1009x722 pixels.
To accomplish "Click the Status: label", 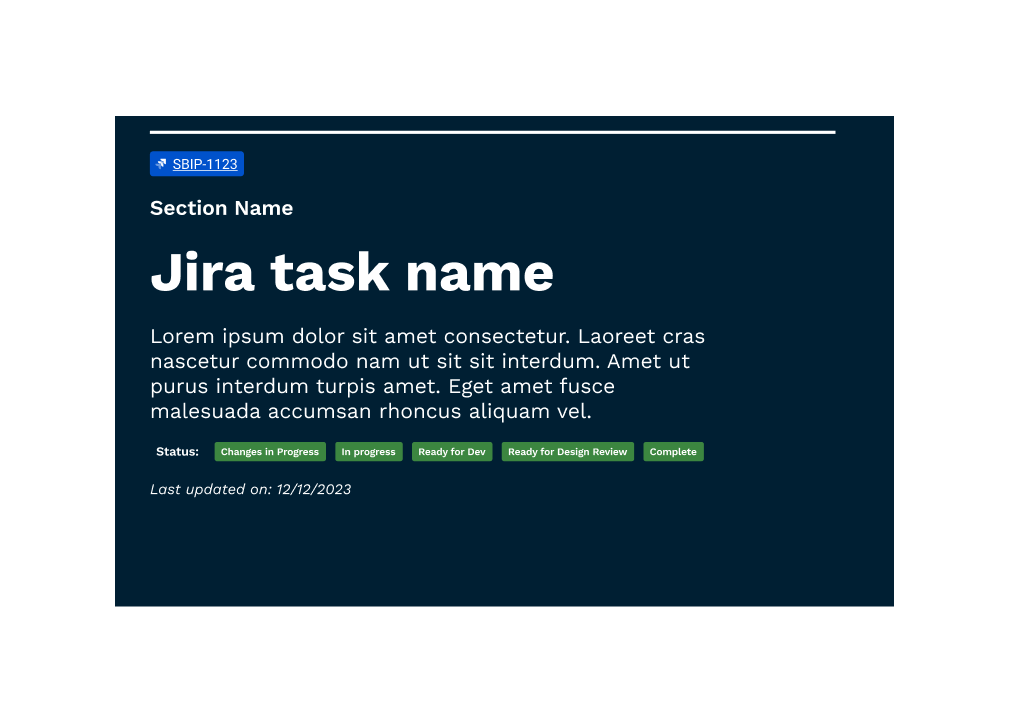I will point(178,452).
